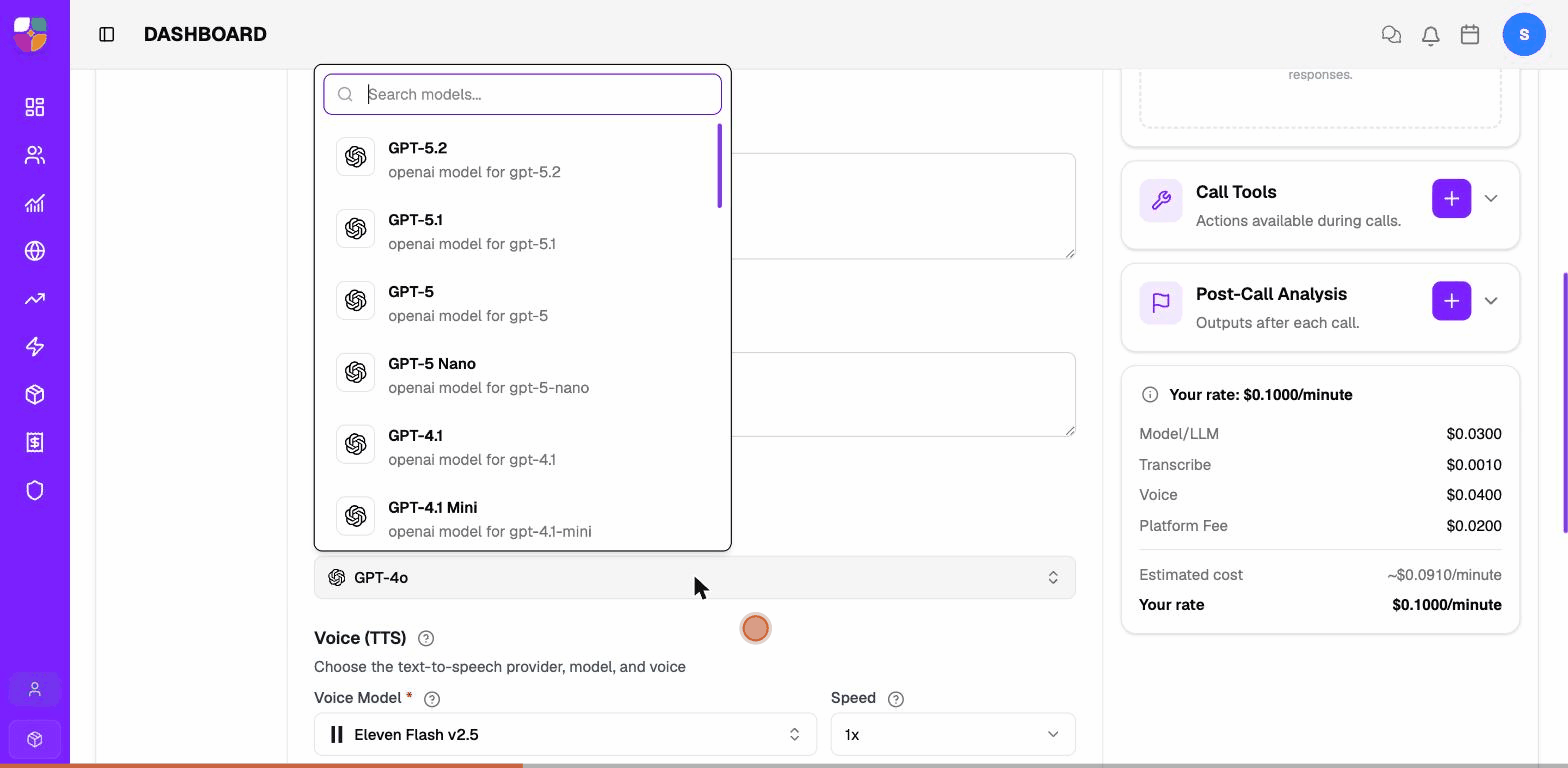Open the lightning bolt icon in sidebar
The height and width of the screenshot is (768, 1568).
pyautogui.click(x=35, y=347)
